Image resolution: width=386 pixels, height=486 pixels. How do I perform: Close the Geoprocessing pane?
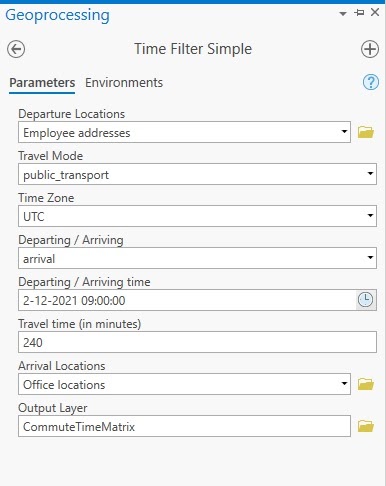[x=375, y=12]
